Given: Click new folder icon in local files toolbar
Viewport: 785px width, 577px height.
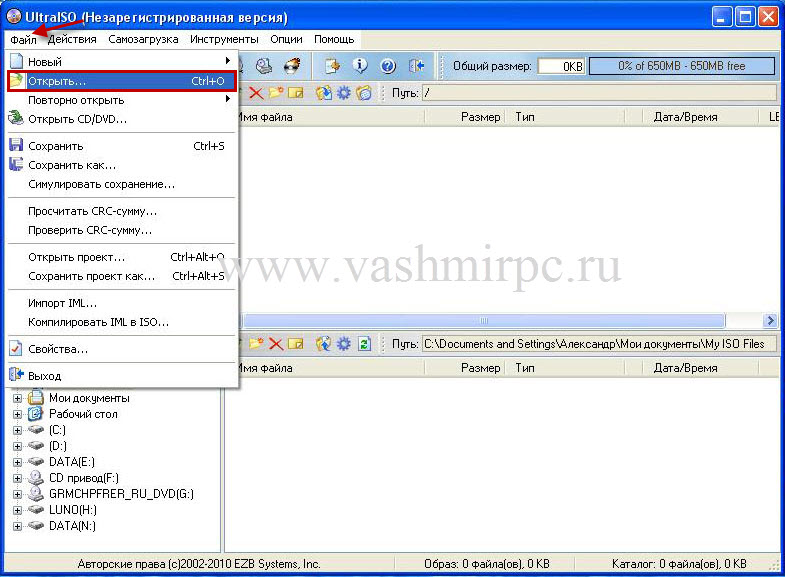Looking at the screenshot, I should pyautogui.click(x=256, y=344).
